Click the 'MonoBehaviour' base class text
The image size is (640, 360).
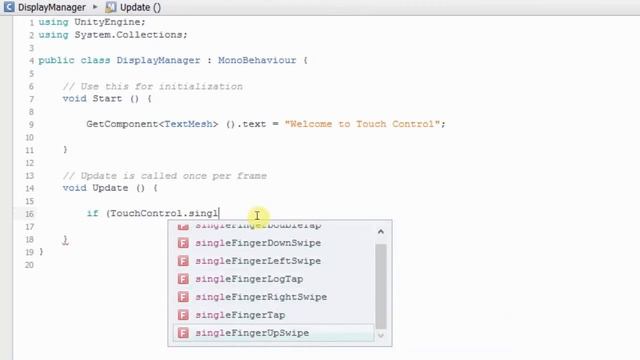pyautogui.click(x=257, y=60)
